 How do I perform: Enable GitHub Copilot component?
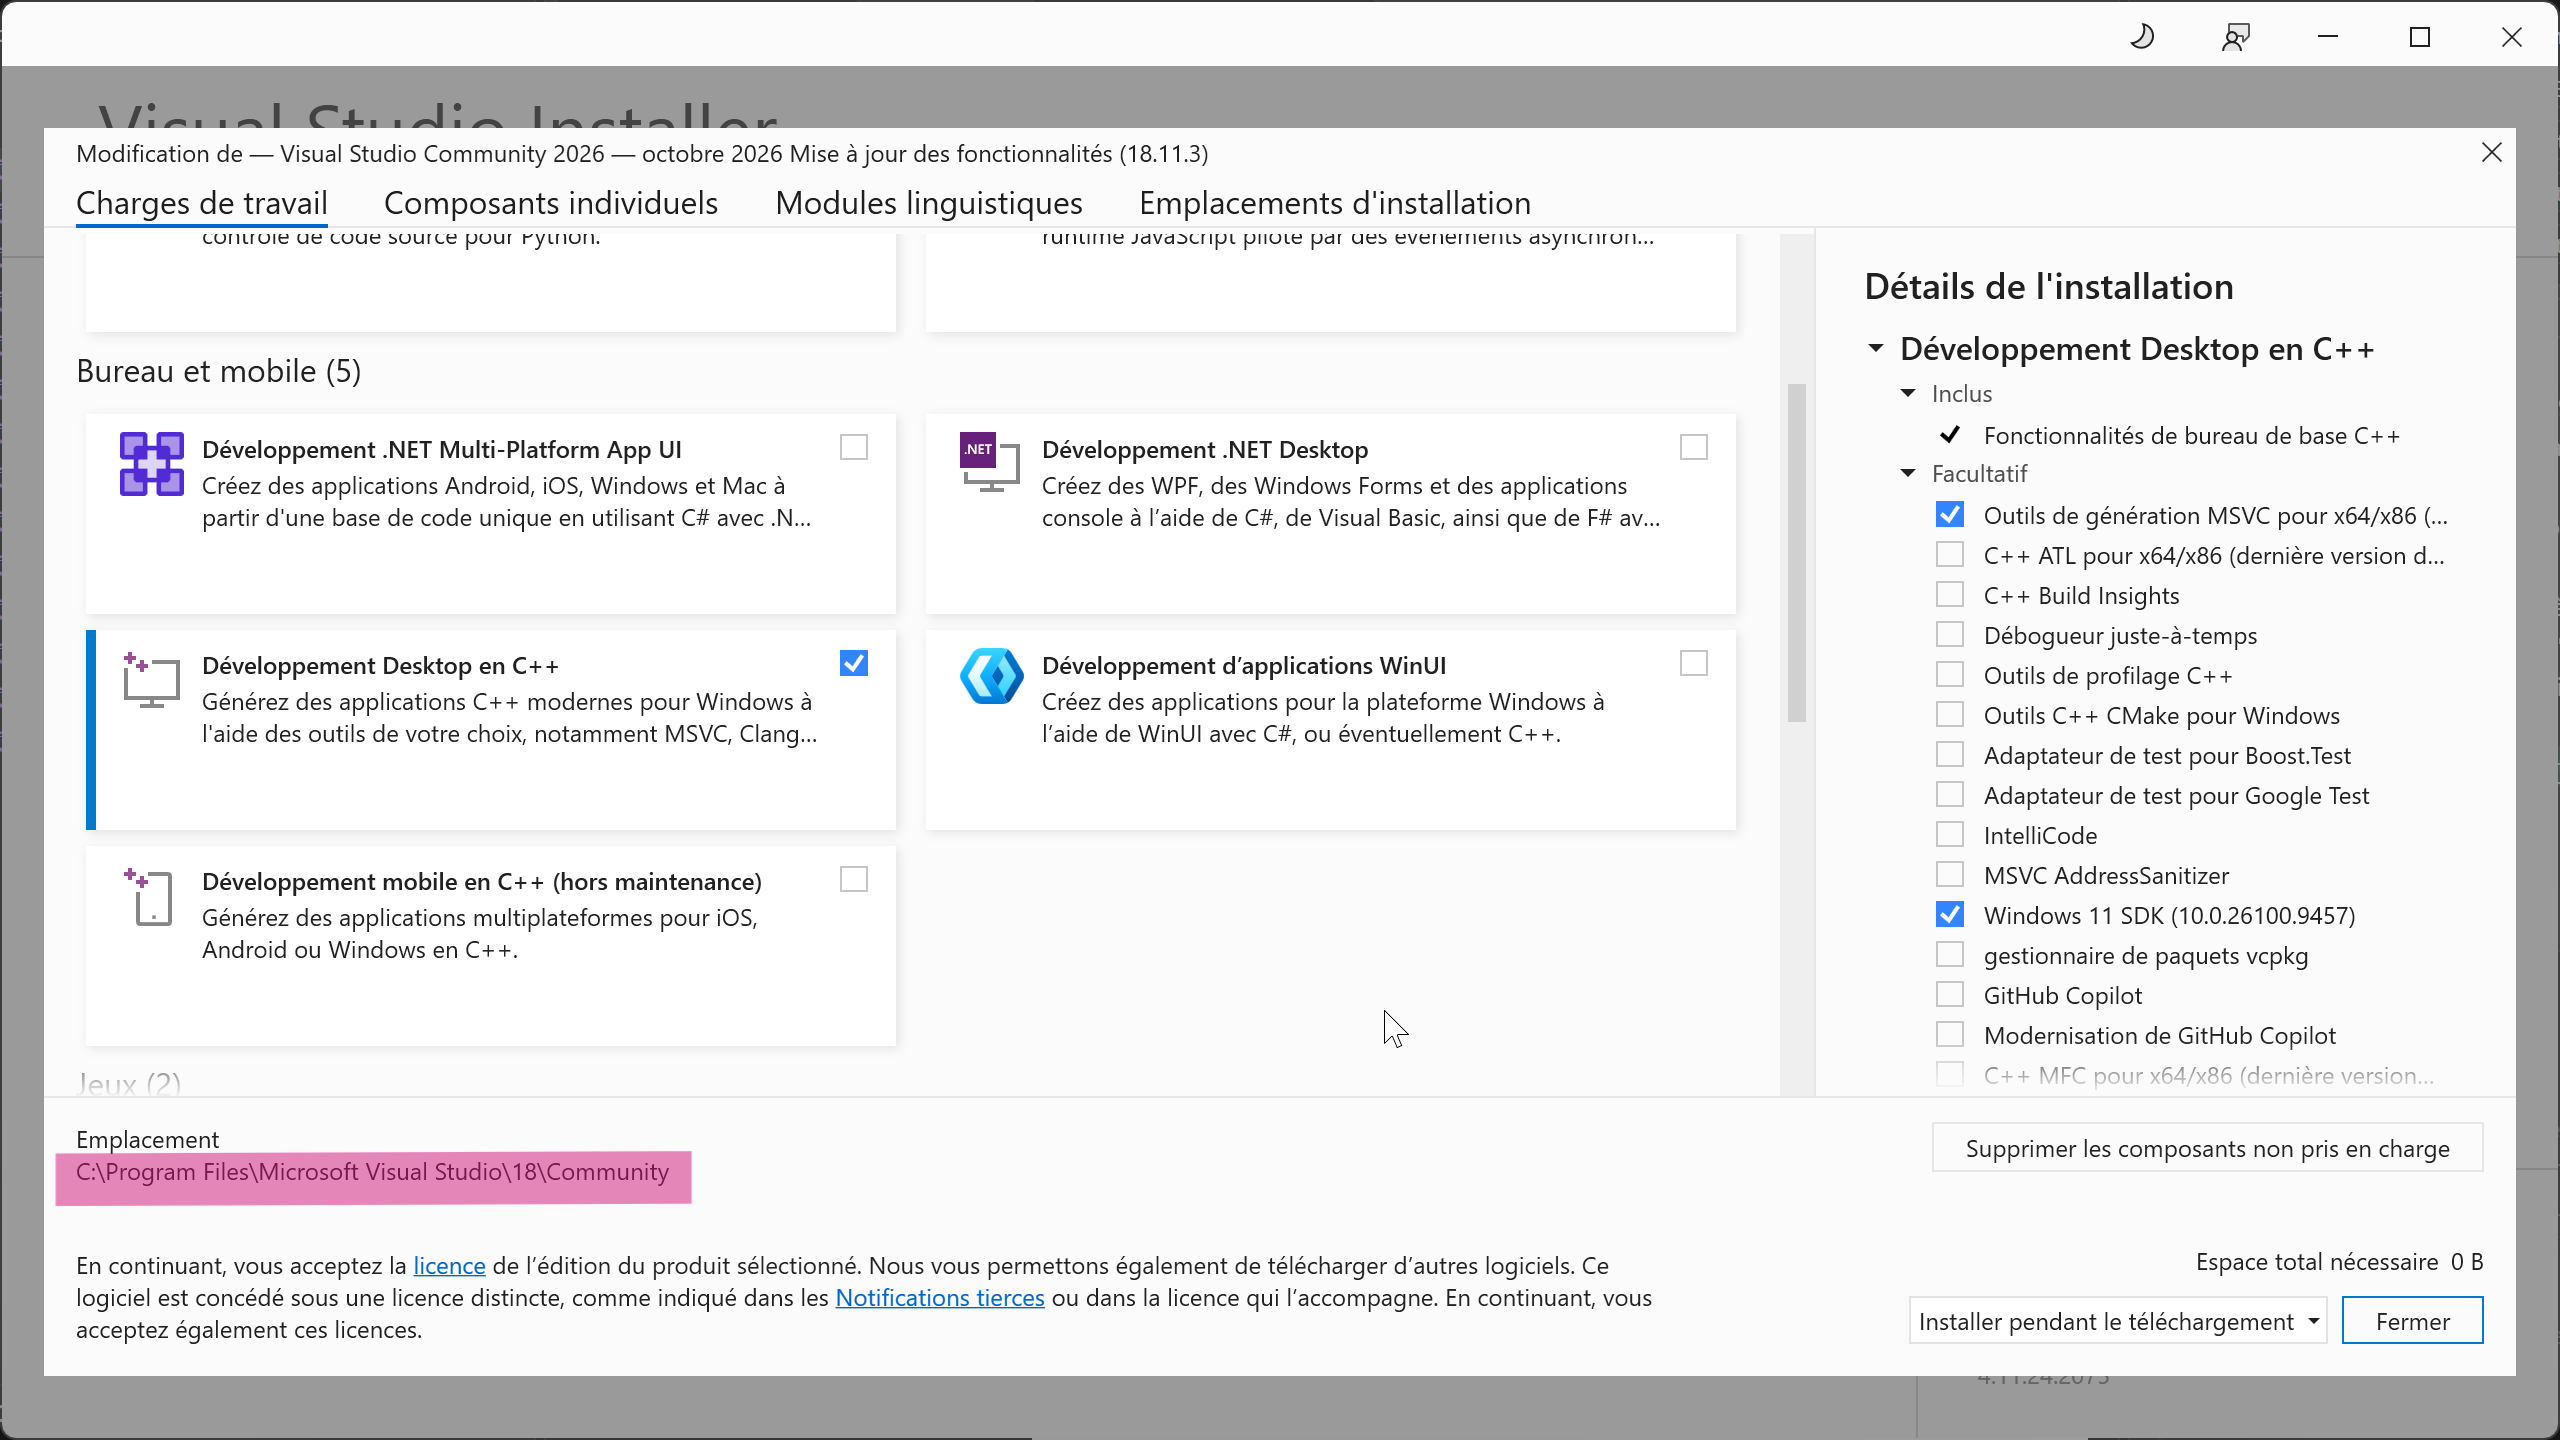[1950, 995]
